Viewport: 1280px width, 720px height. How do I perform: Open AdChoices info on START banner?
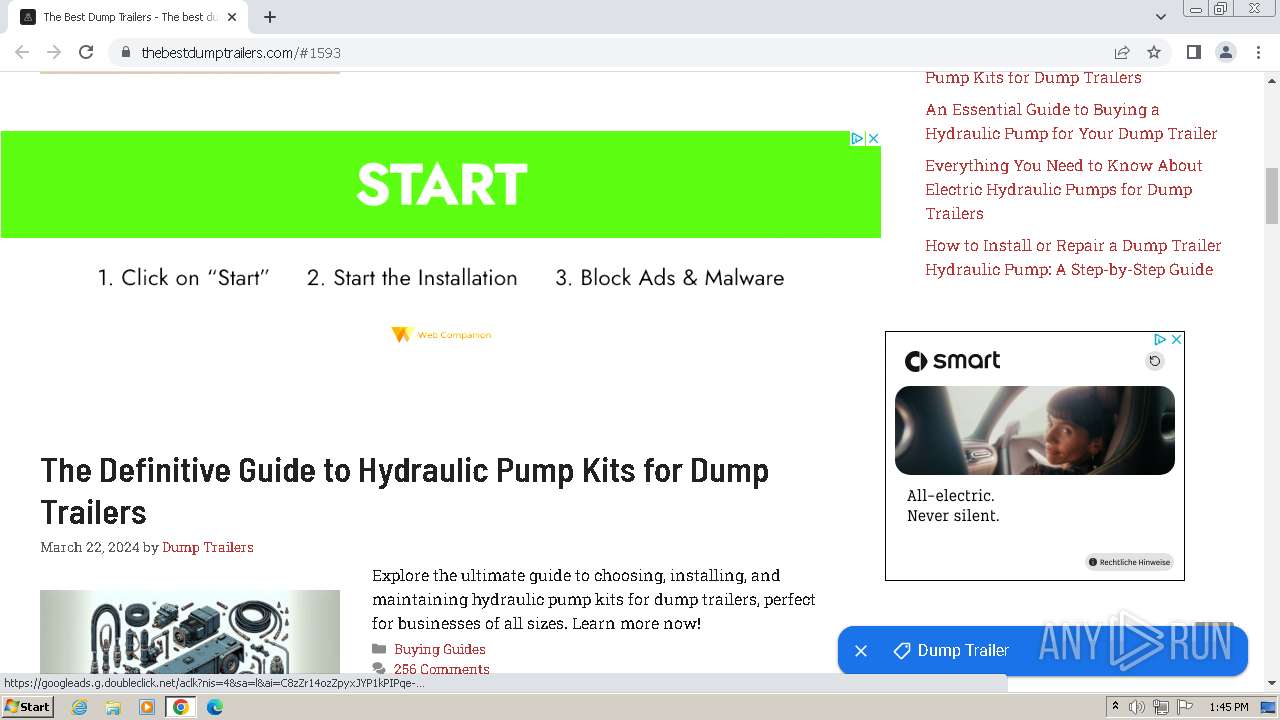tap(857, 138)
